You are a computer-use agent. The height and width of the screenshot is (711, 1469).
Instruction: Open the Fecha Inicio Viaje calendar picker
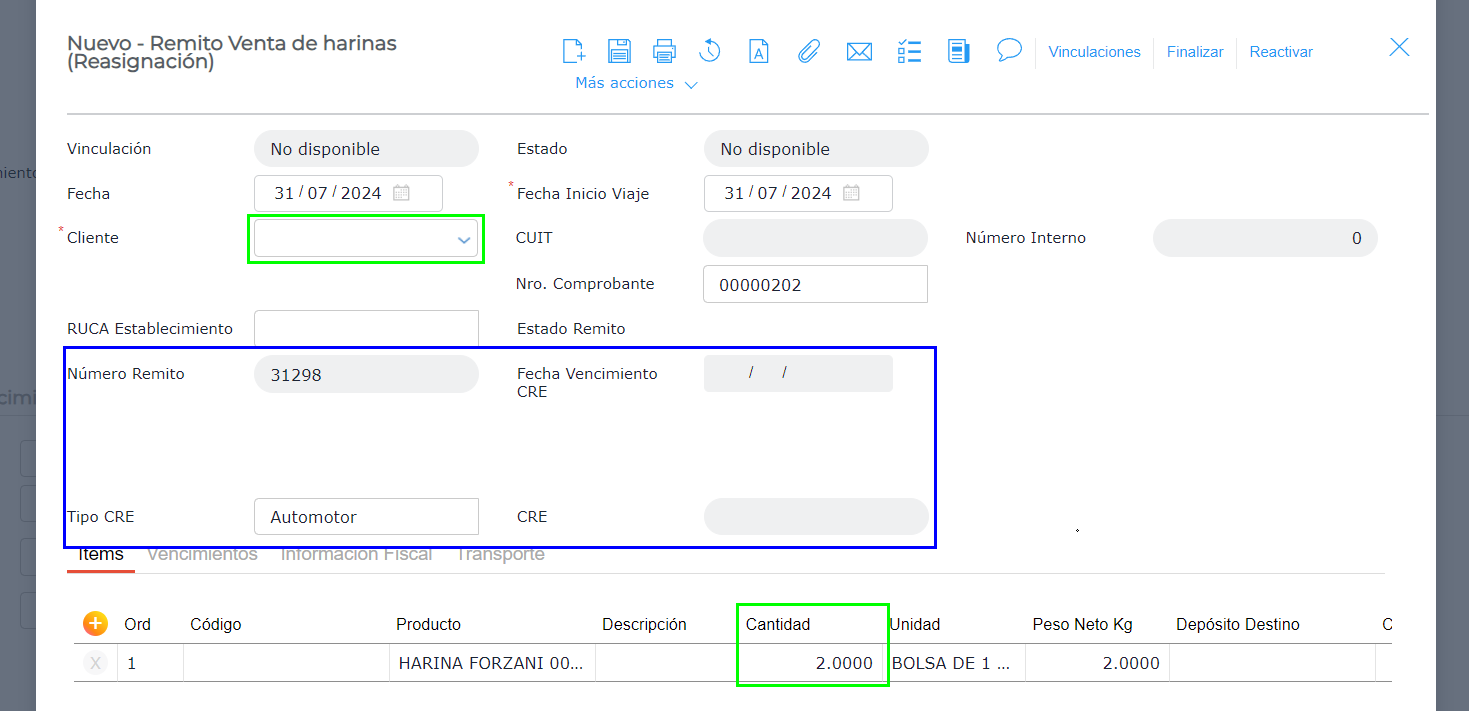tap(851, 193)
